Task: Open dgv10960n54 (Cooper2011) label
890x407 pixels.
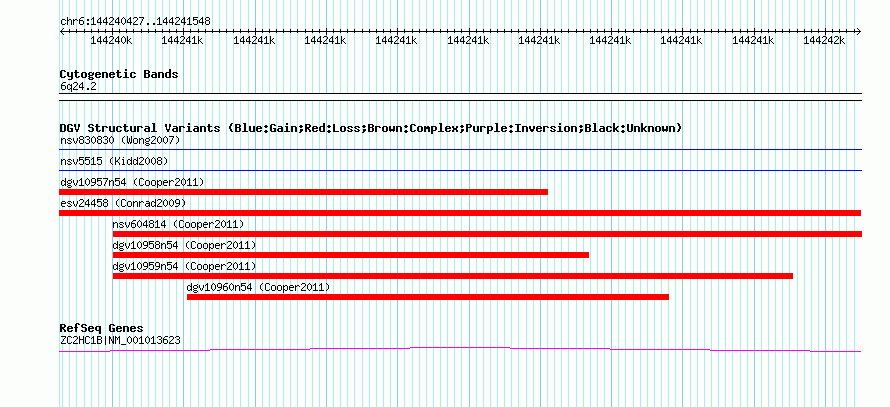Action: tap(258, 287)
